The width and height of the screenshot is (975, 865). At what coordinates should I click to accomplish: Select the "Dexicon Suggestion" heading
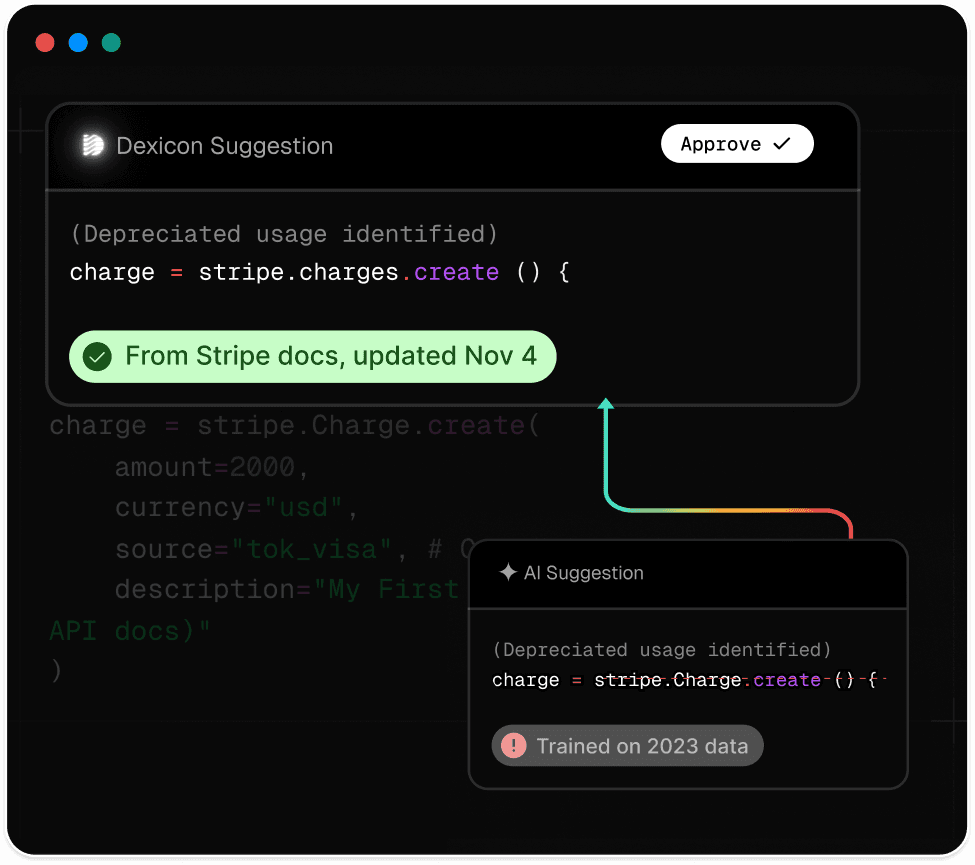point(224,146)
